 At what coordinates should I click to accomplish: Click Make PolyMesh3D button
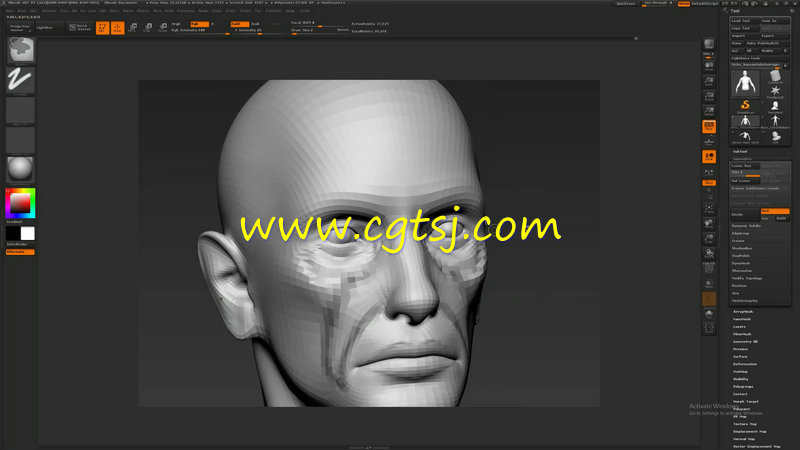pos(768,43)
